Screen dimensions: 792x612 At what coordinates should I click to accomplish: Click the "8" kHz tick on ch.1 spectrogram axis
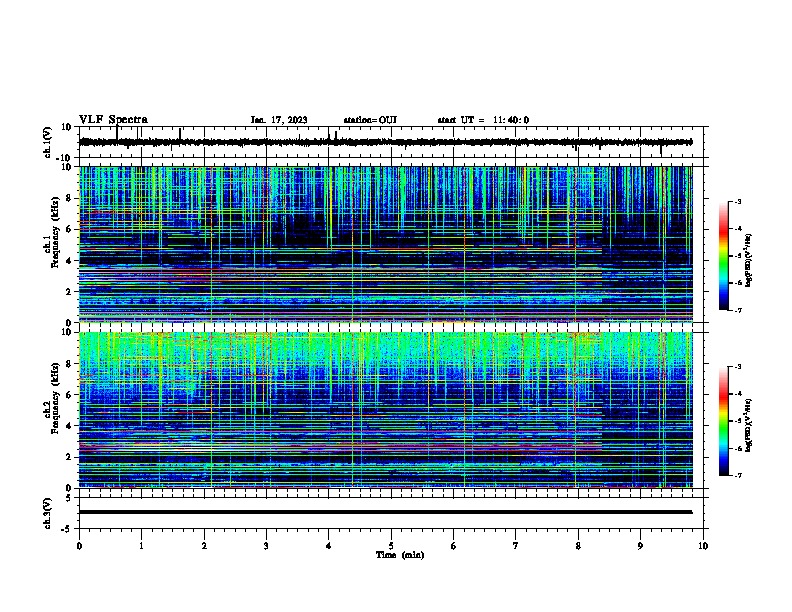[x=69, y=198]
